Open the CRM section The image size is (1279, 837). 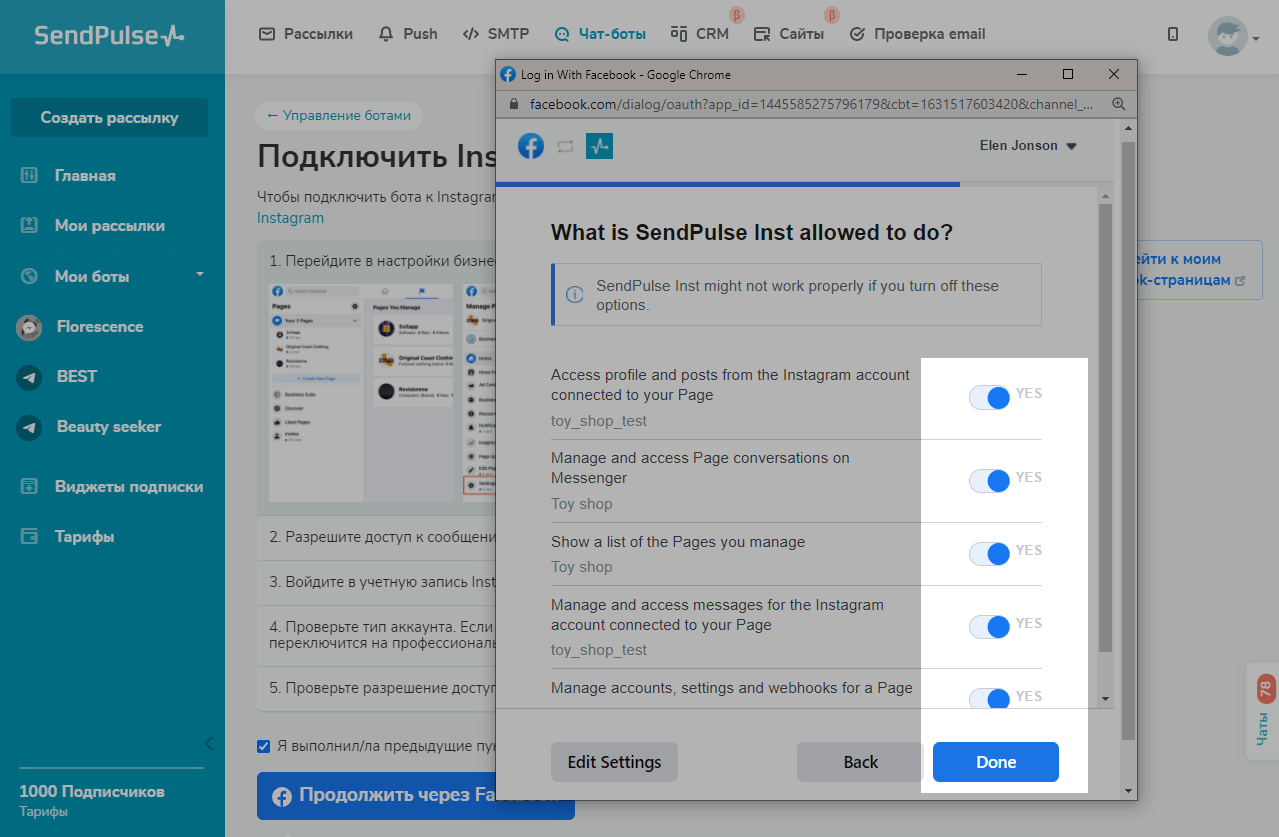[x=700, y=34]
